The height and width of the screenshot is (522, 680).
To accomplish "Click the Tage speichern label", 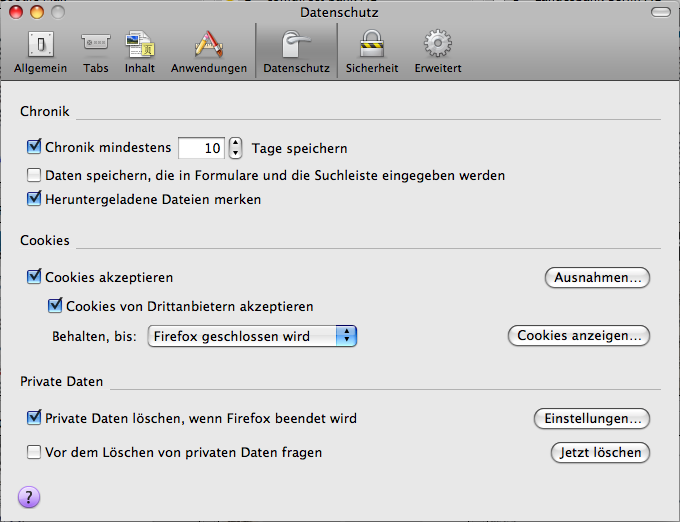I will tap(299, 148).
